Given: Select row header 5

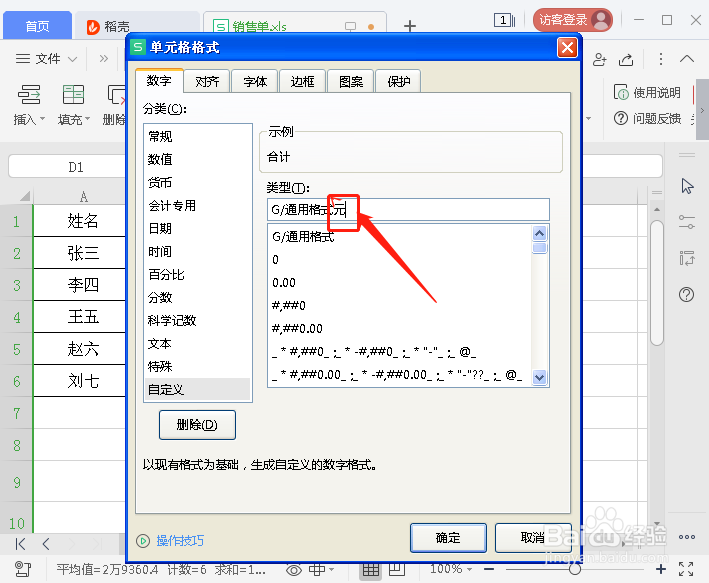Looking at the screenshot, I should click(x=17, y=349).
